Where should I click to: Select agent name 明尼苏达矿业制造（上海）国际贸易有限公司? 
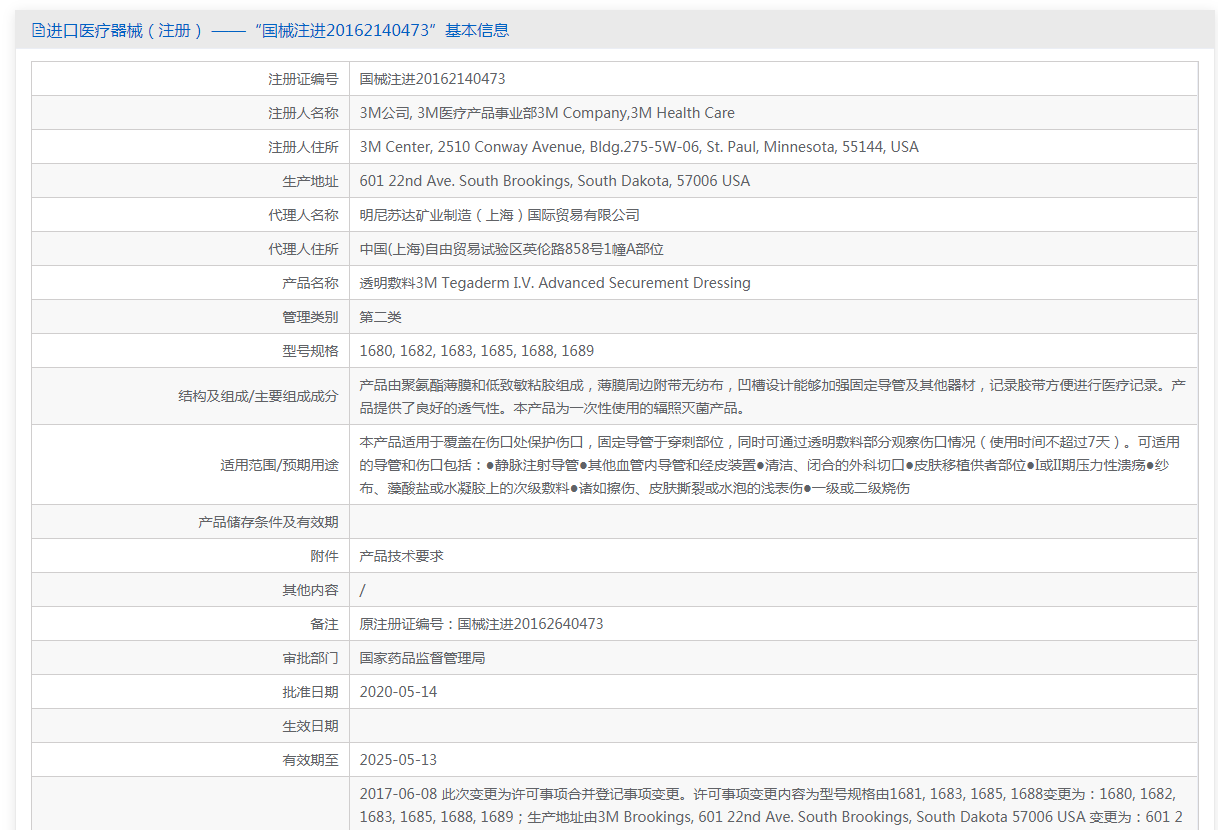tap(499, 215)
